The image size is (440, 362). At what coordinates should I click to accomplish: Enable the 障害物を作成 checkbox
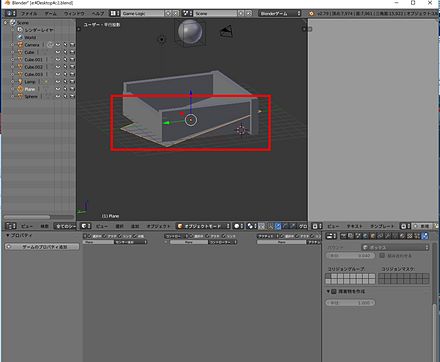pyautogui.click(x=334, y=292)
